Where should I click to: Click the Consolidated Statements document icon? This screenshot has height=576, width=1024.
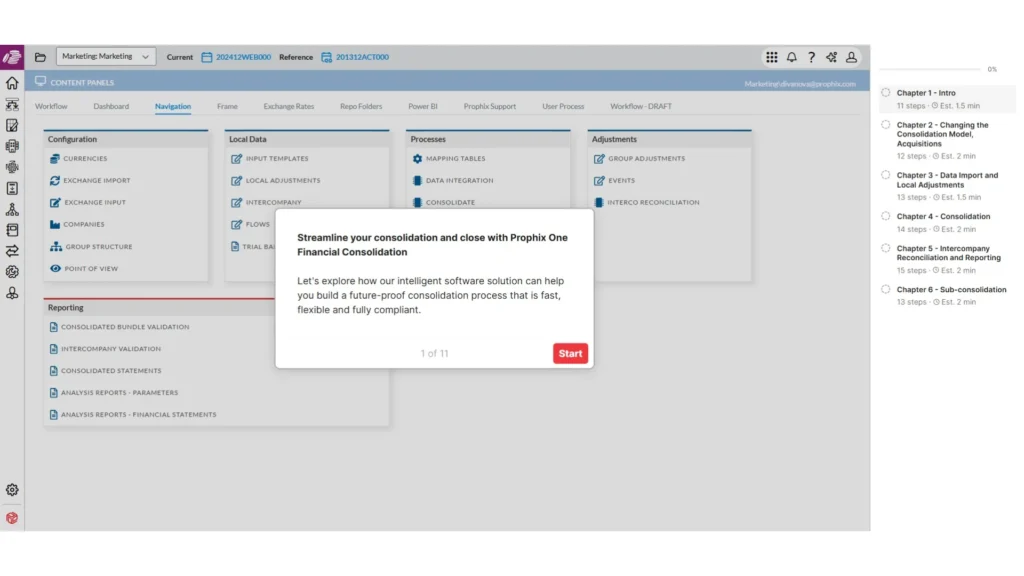click(54, 370)
